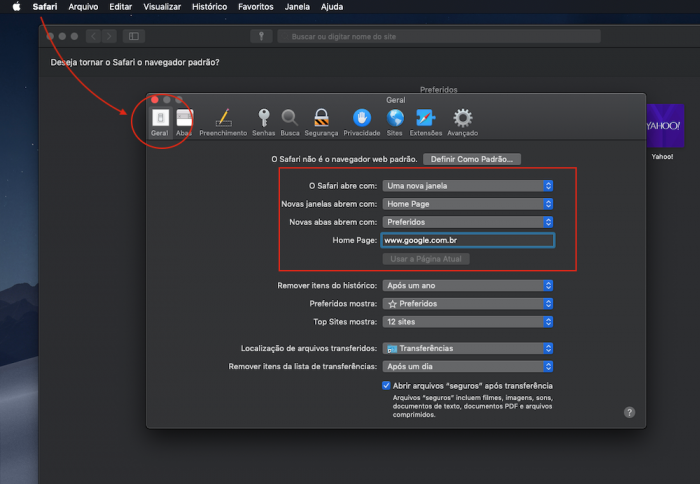Expand the 'O Safari abre com' dropdown

pyautogui.click(x=468, y=185)
